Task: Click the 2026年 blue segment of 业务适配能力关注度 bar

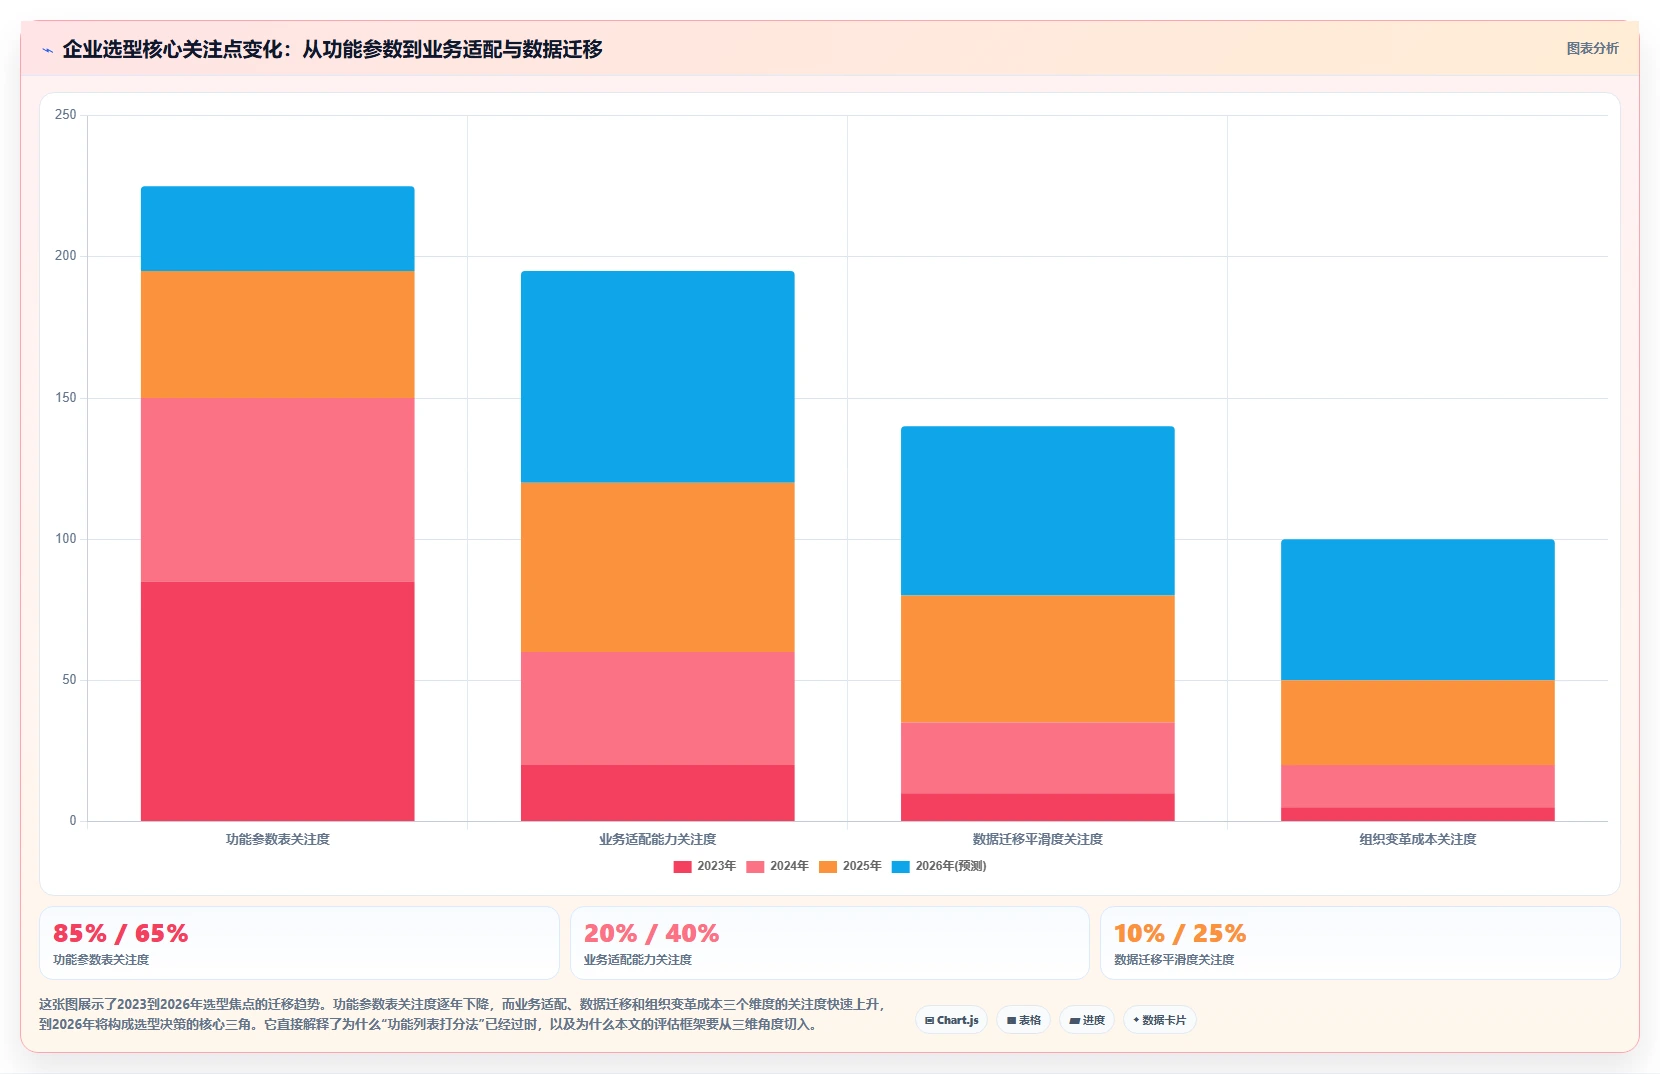Action: pyautogui.click(x=658, y=377)
